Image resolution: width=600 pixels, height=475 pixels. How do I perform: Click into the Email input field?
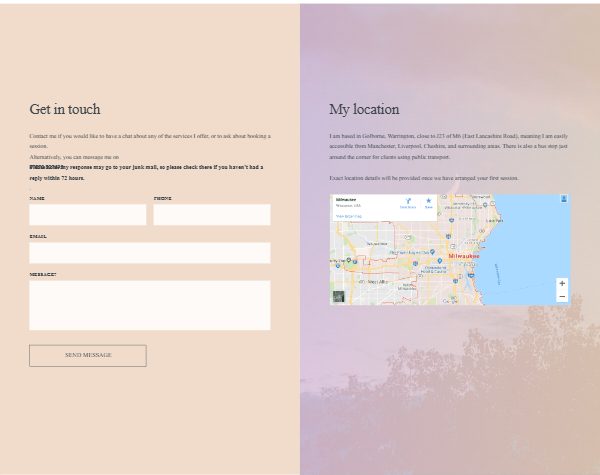click(x=149, y=253)
